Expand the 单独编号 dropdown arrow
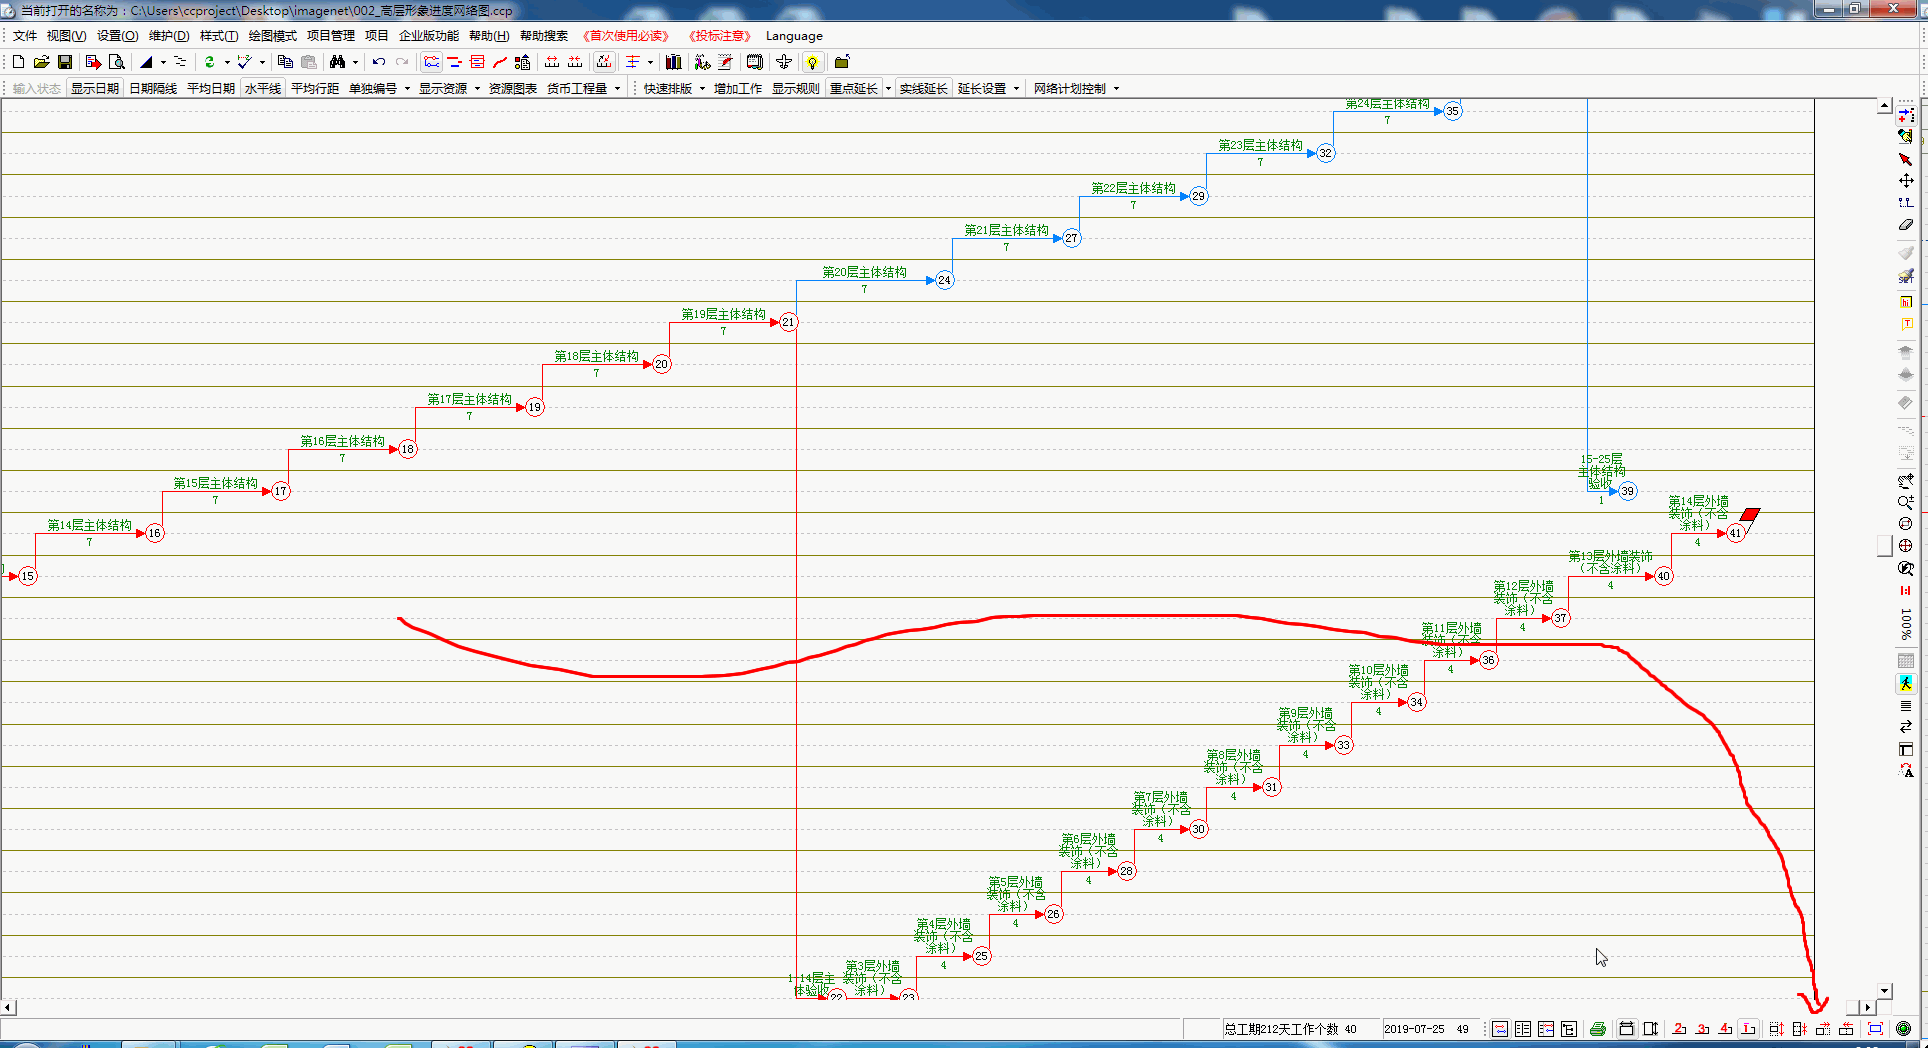The width and height of the screenshot is (1928, 1048). click(407, 89)
